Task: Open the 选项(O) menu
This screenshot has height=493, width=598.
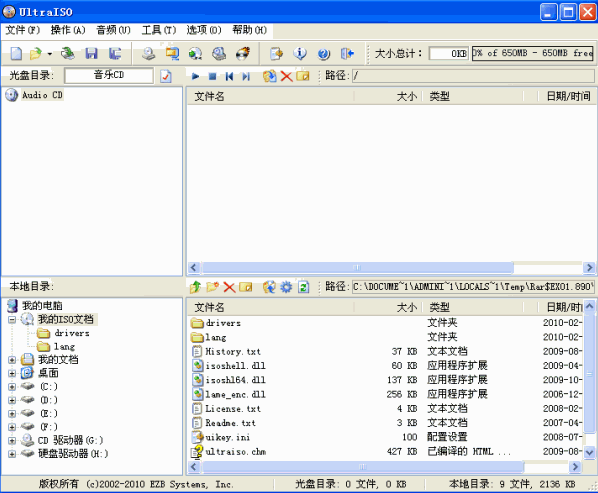Action: (x=204, y=30)
